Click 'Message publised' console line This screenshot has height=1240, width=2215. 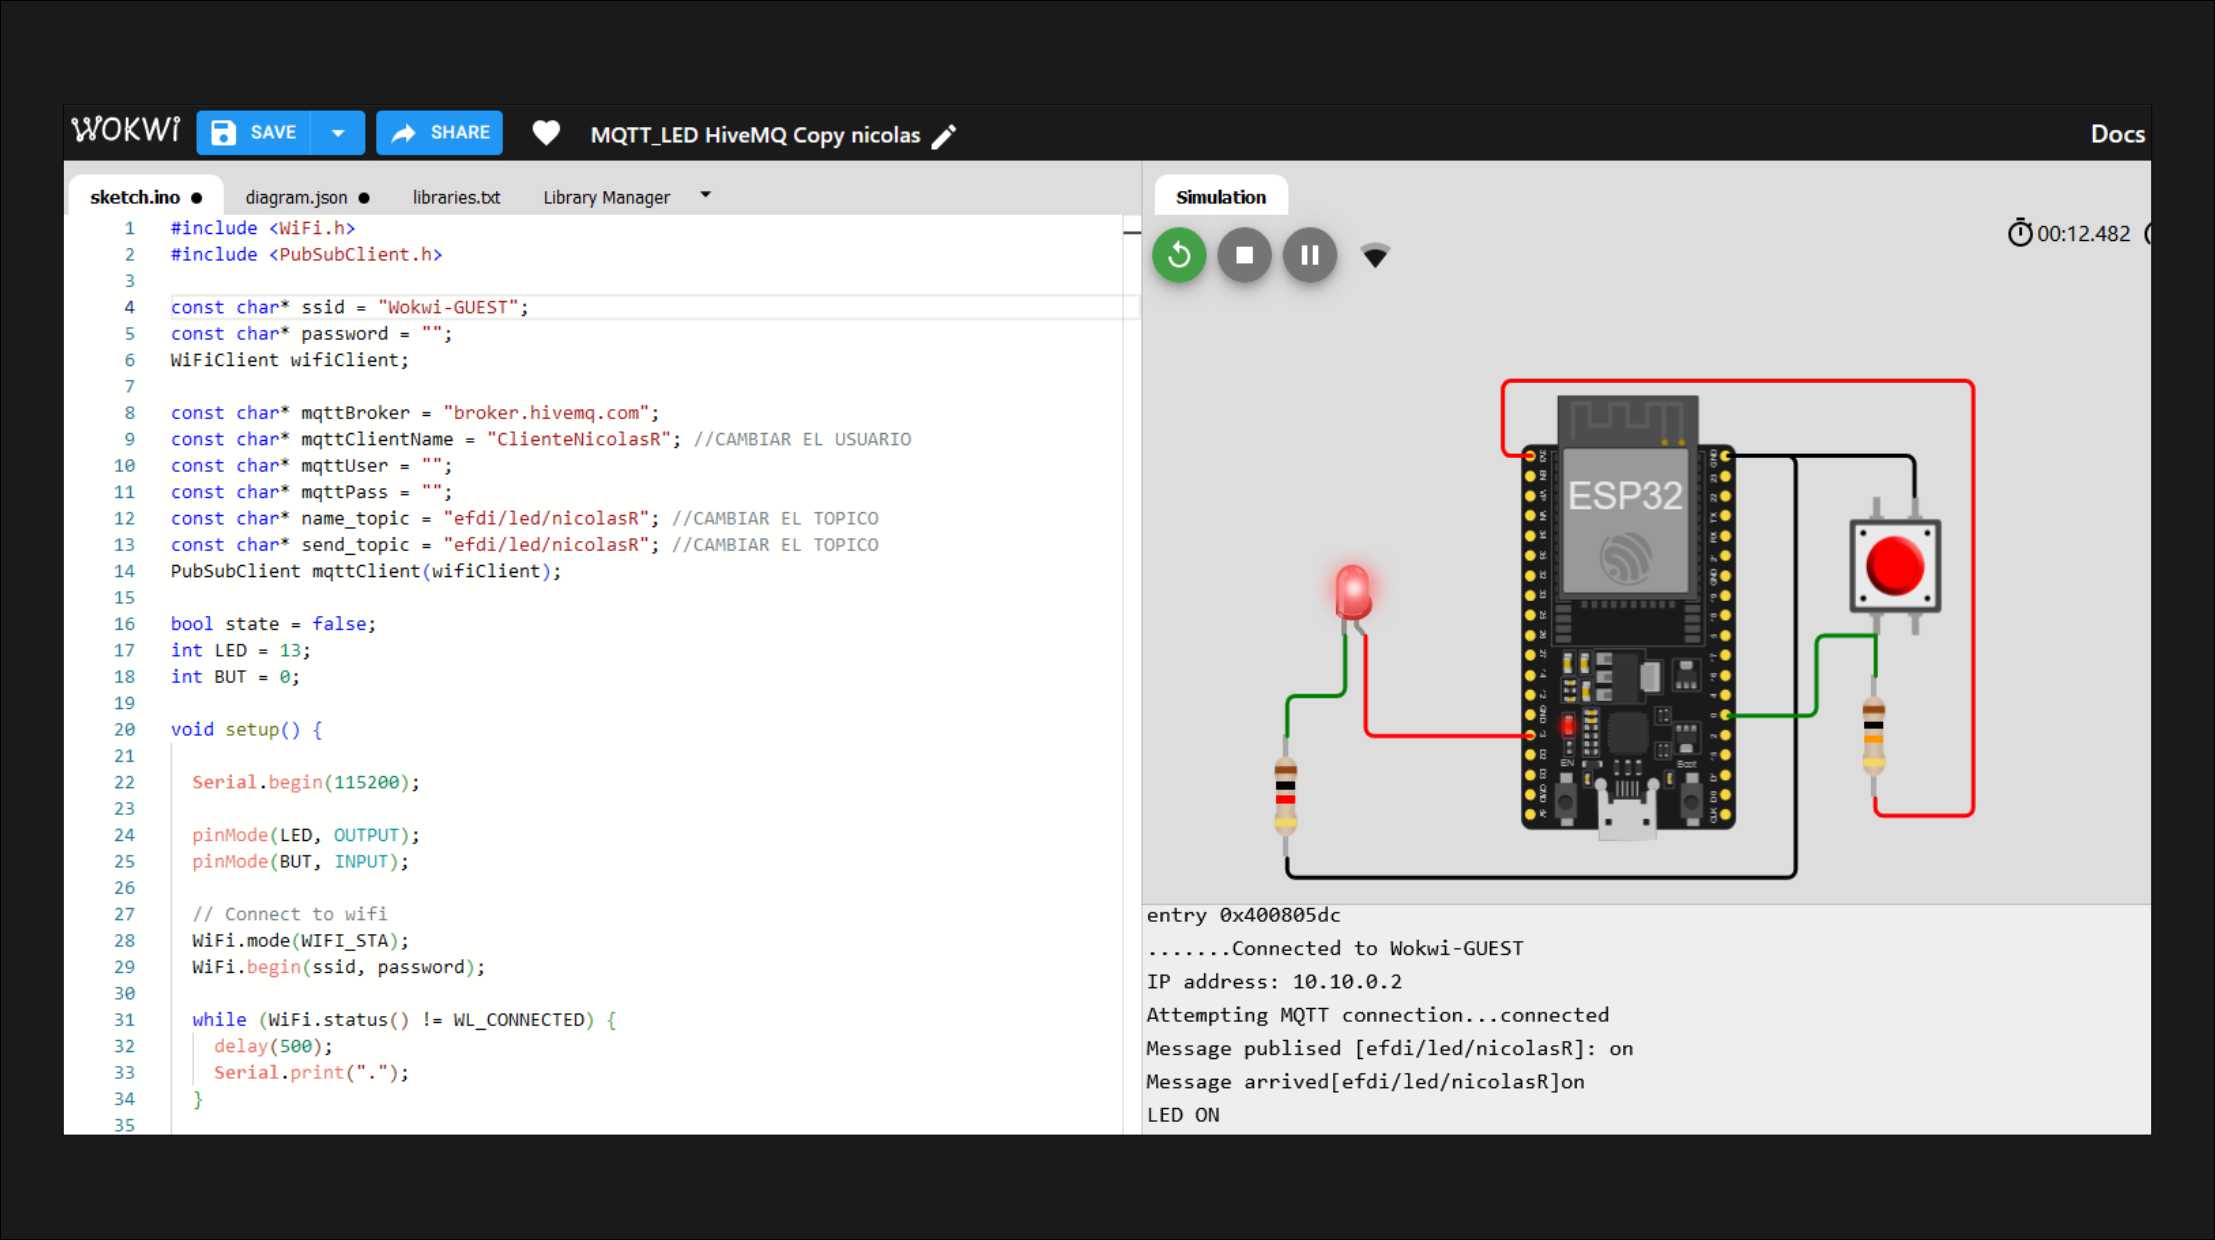[x=1389, y=1048]
